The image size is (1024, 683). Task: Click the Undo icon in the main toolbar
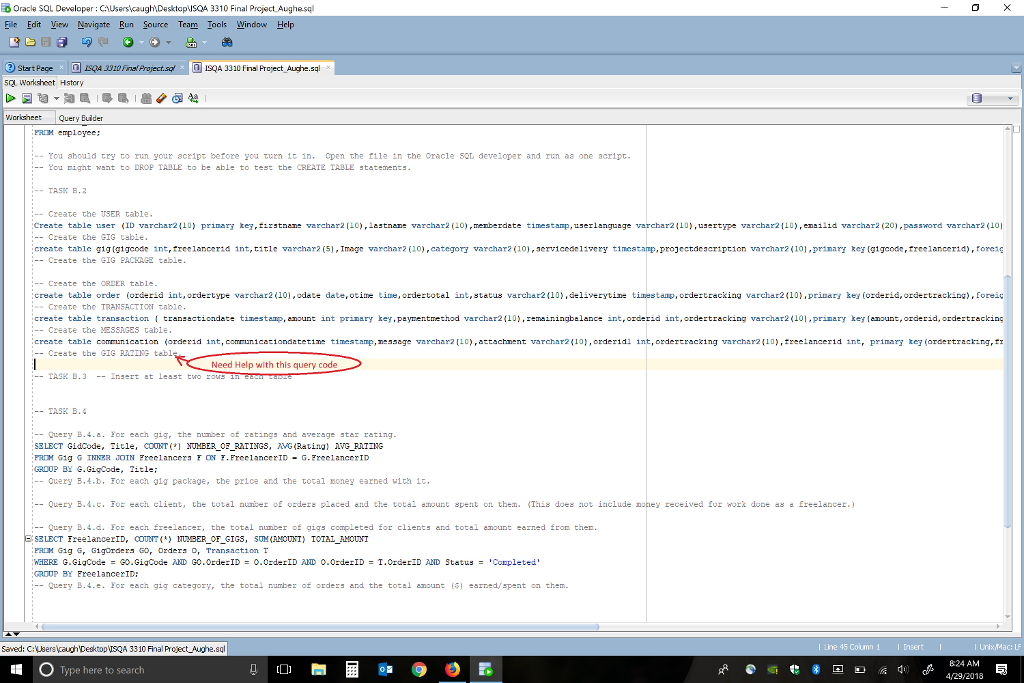click(87, 42)
